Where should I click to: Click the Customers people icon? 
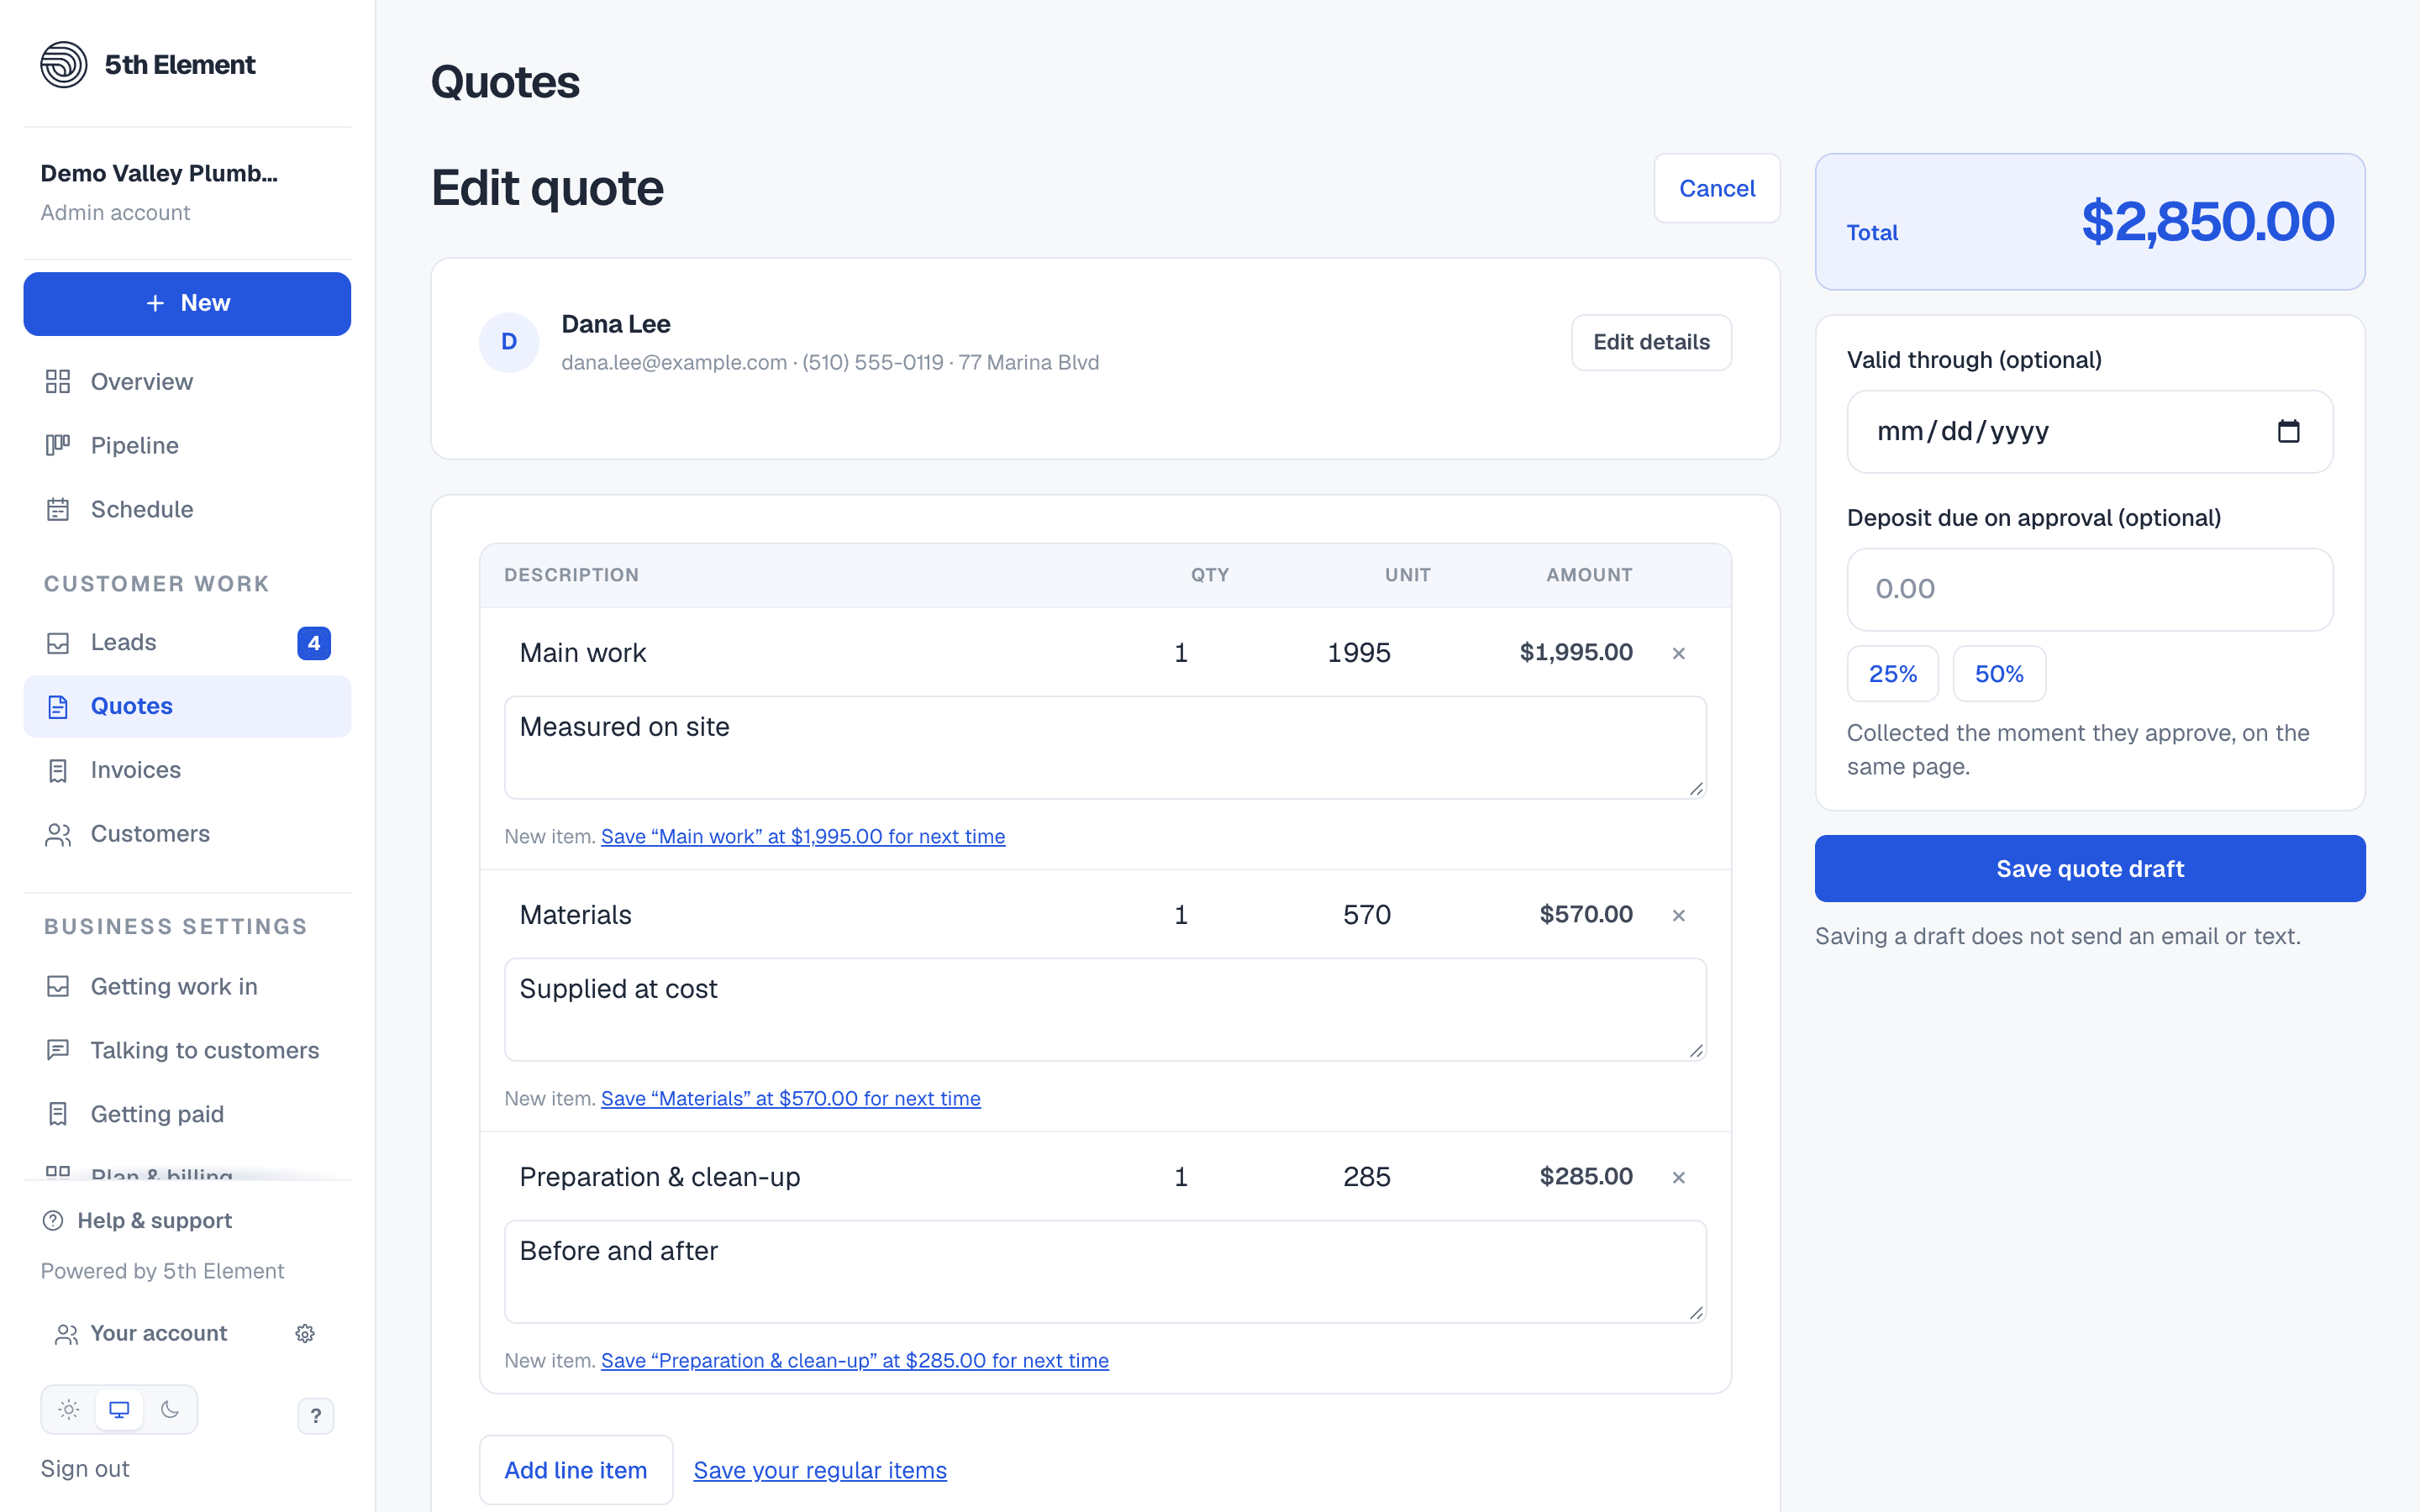tap(58, 835)
